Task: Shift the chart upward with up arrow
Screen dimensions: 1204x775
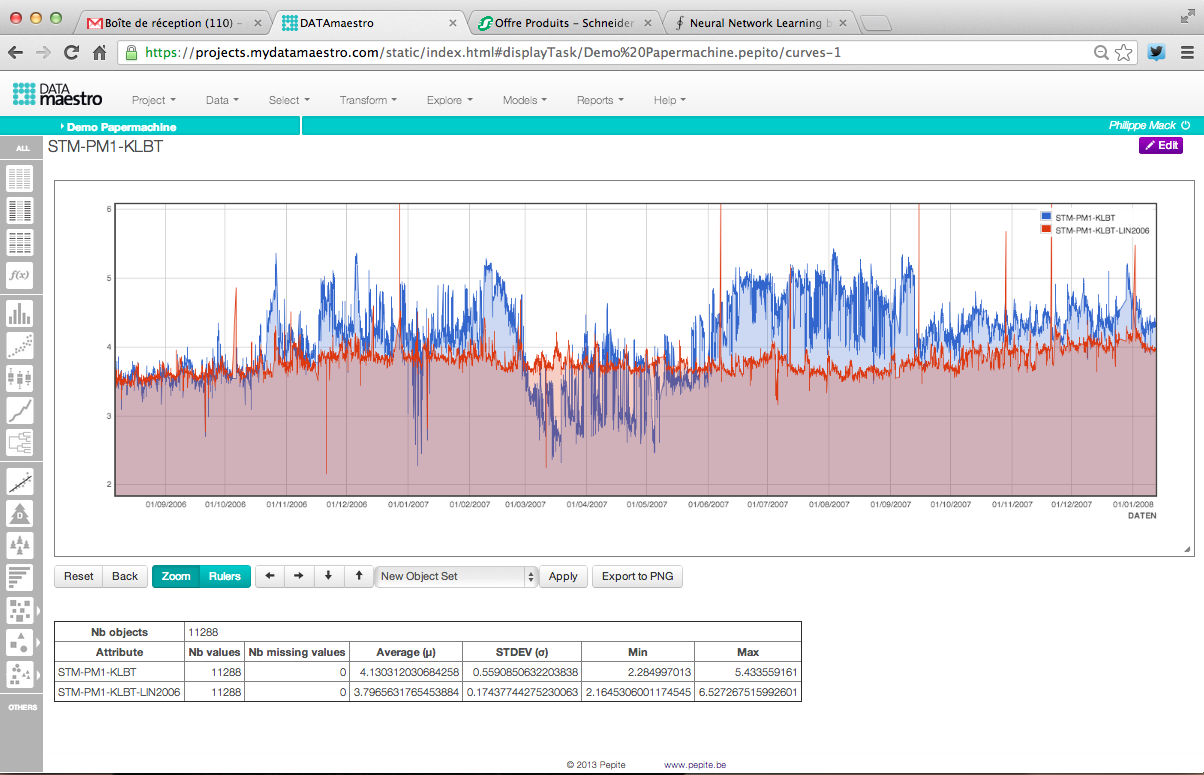Action: 359,577
